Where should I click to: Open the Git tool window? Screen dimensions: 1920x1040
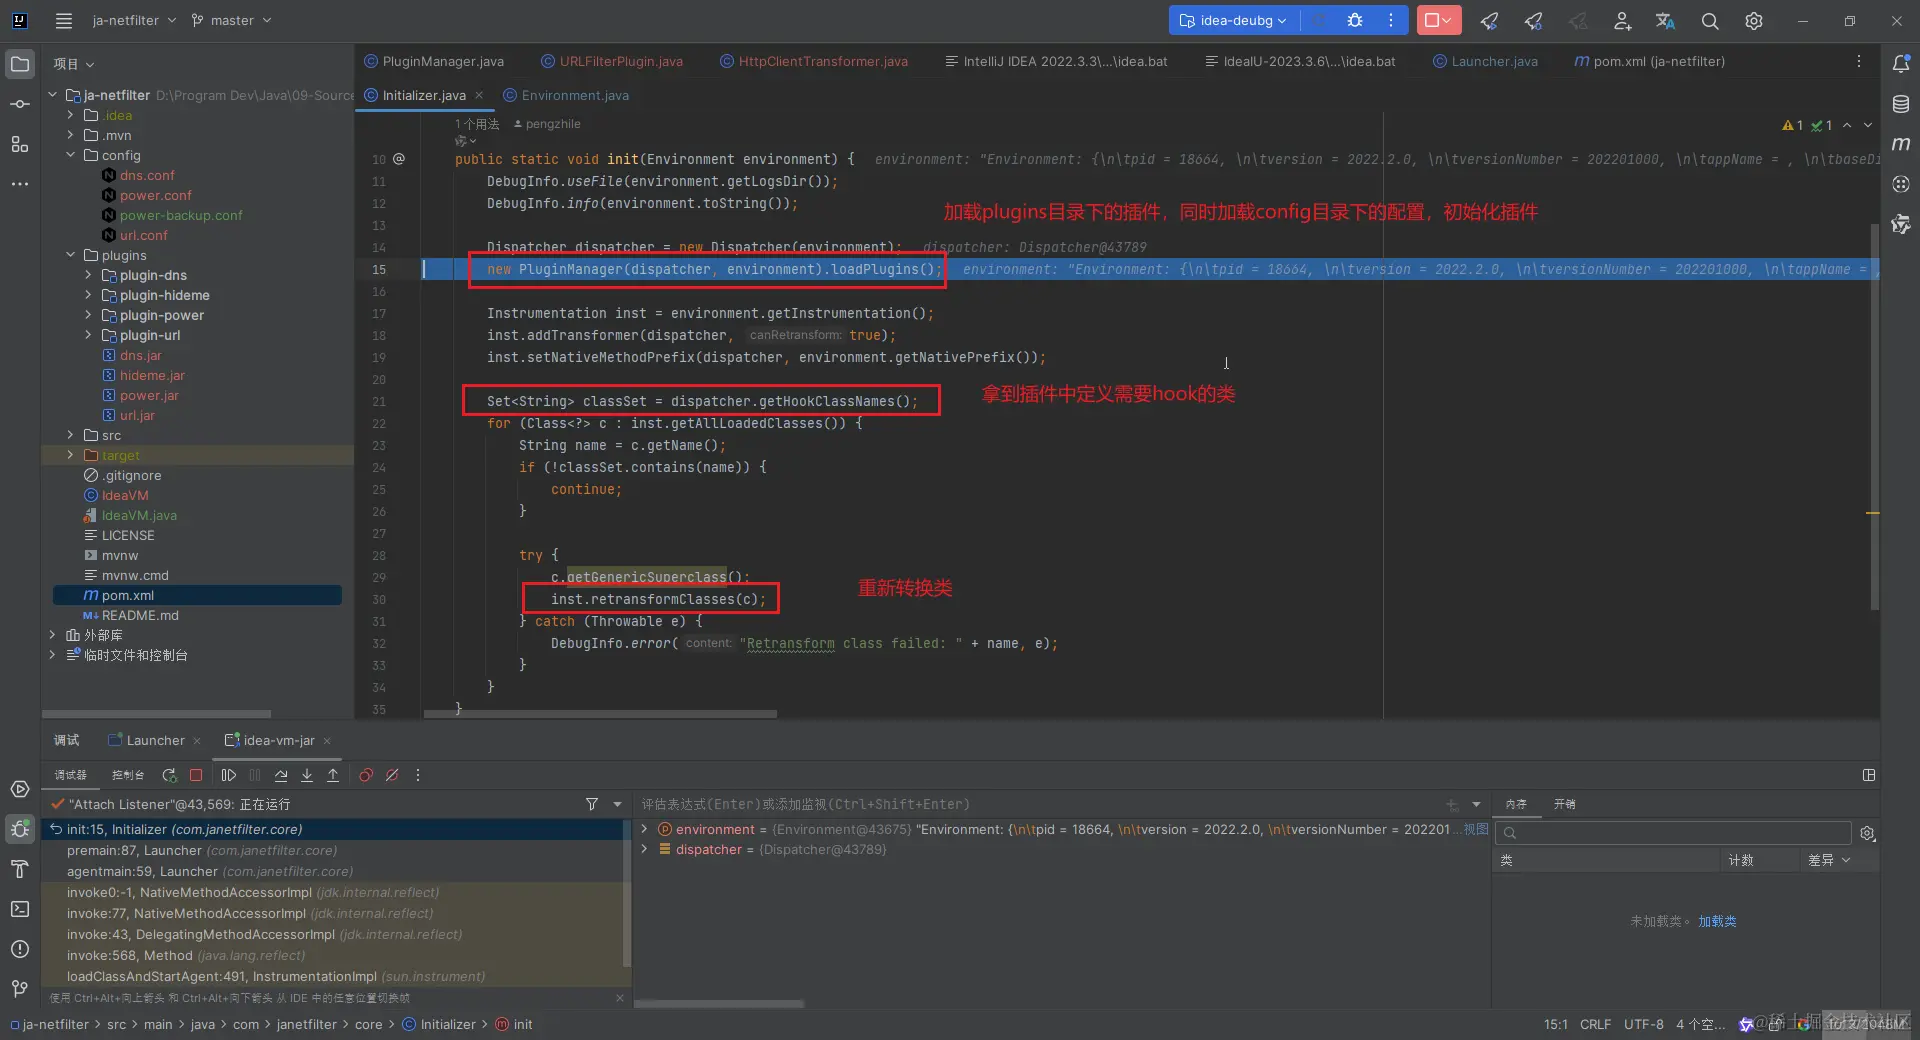click(x=20, y=989)
